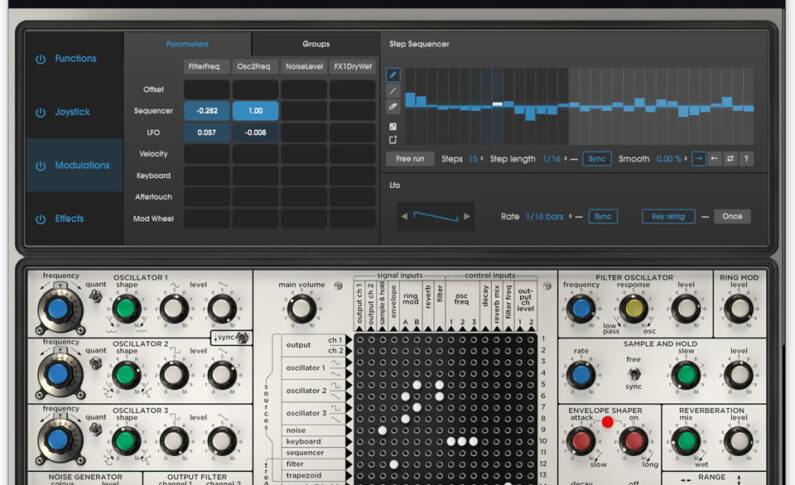795x485 pixels.
Task: Select LFO cell showing -0.008
Action: [x=255, y=133]
